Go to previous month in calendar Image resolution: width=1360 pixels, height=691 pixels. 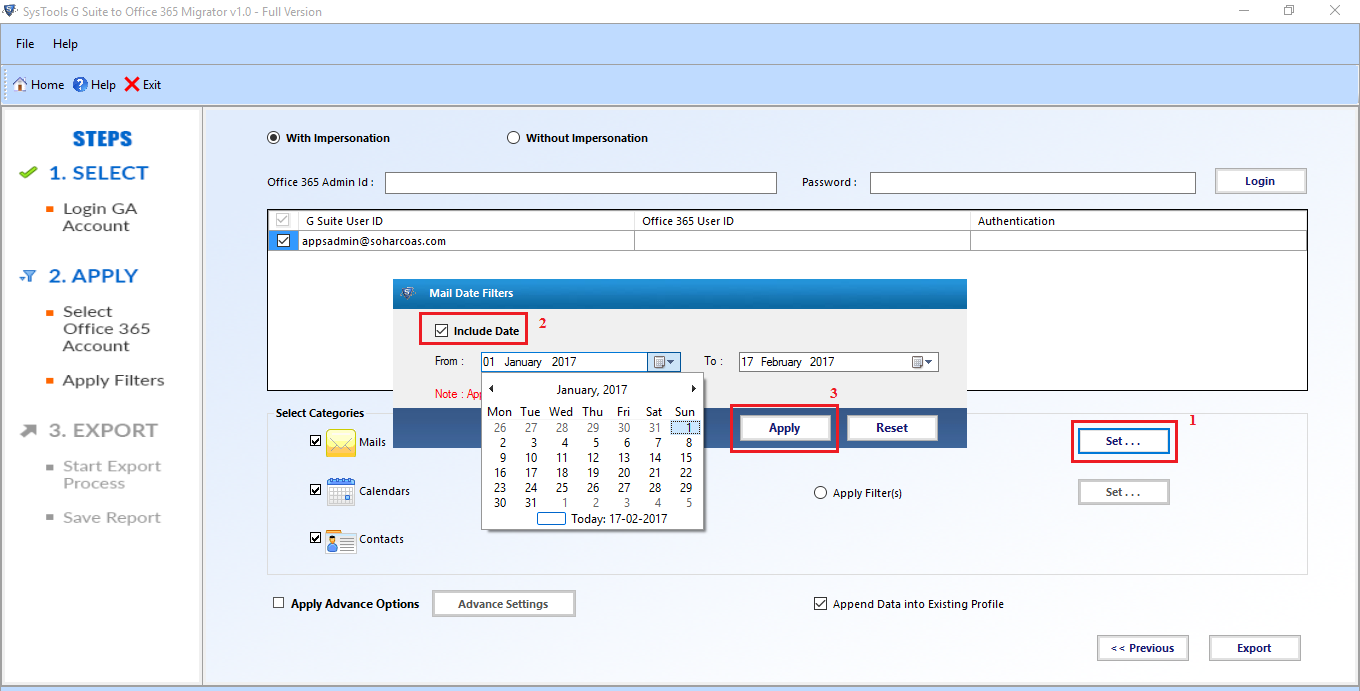tap(491, 389)
